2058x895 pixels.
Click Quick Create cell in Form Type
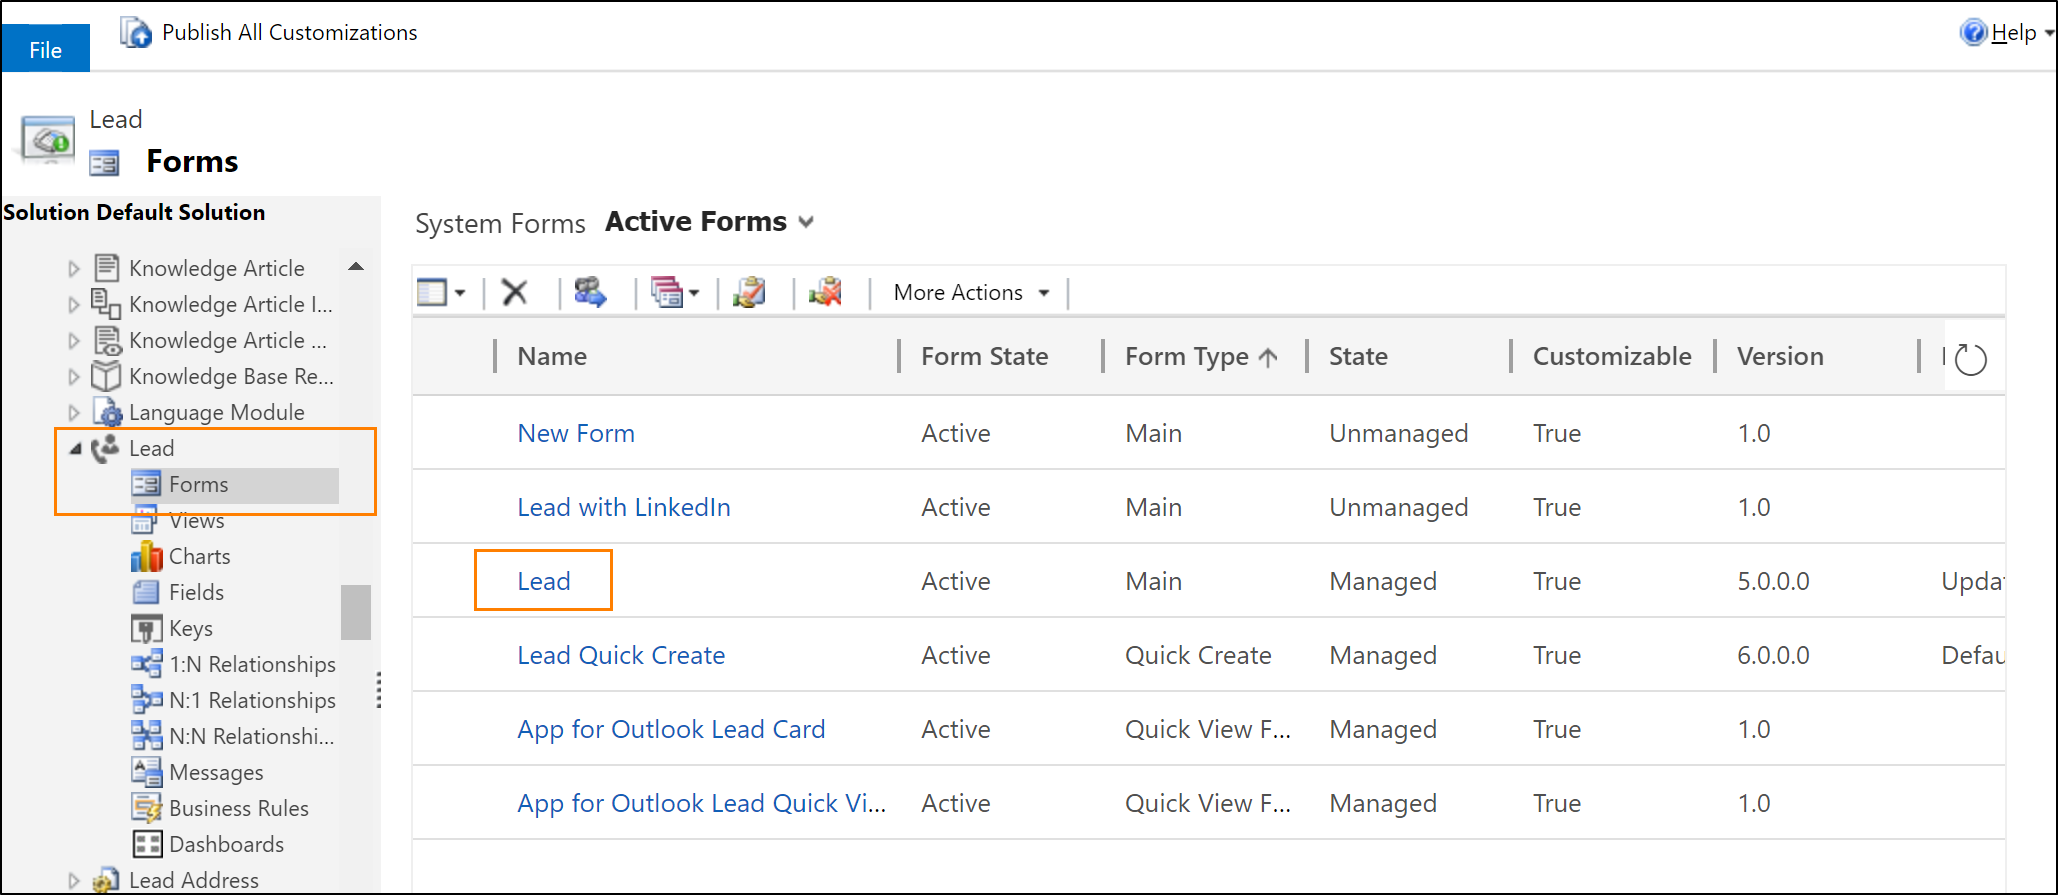point(1198,655)
